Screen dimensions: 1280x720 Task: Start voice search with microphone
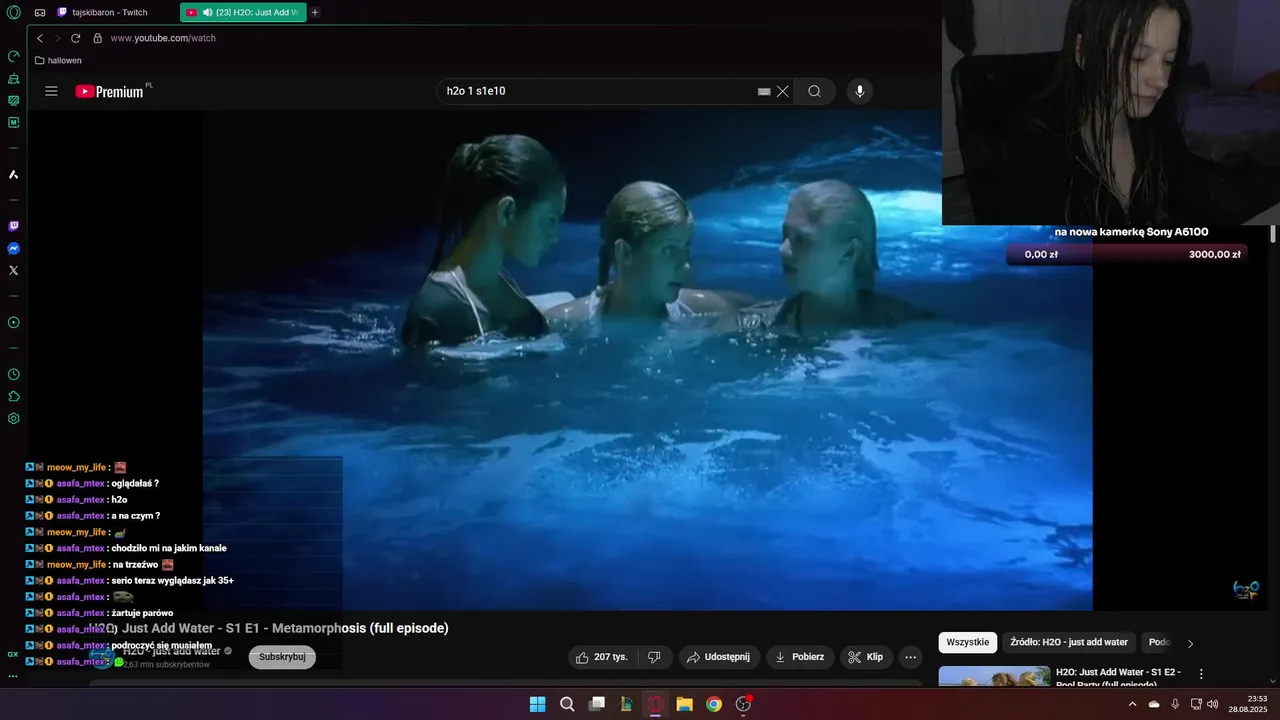(859, 91)
